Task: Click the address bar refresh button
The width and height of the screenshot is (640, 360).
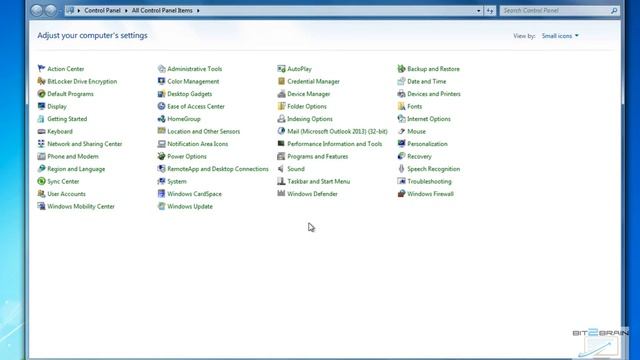Action: pyautogui.click(x=490, y=11)
